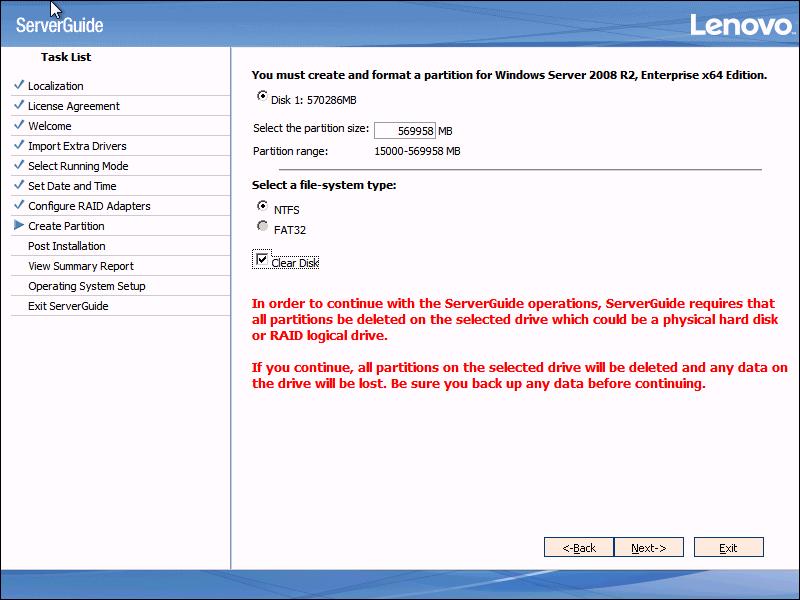
Task: Click the partition size input field
Action: pos(404,131)
